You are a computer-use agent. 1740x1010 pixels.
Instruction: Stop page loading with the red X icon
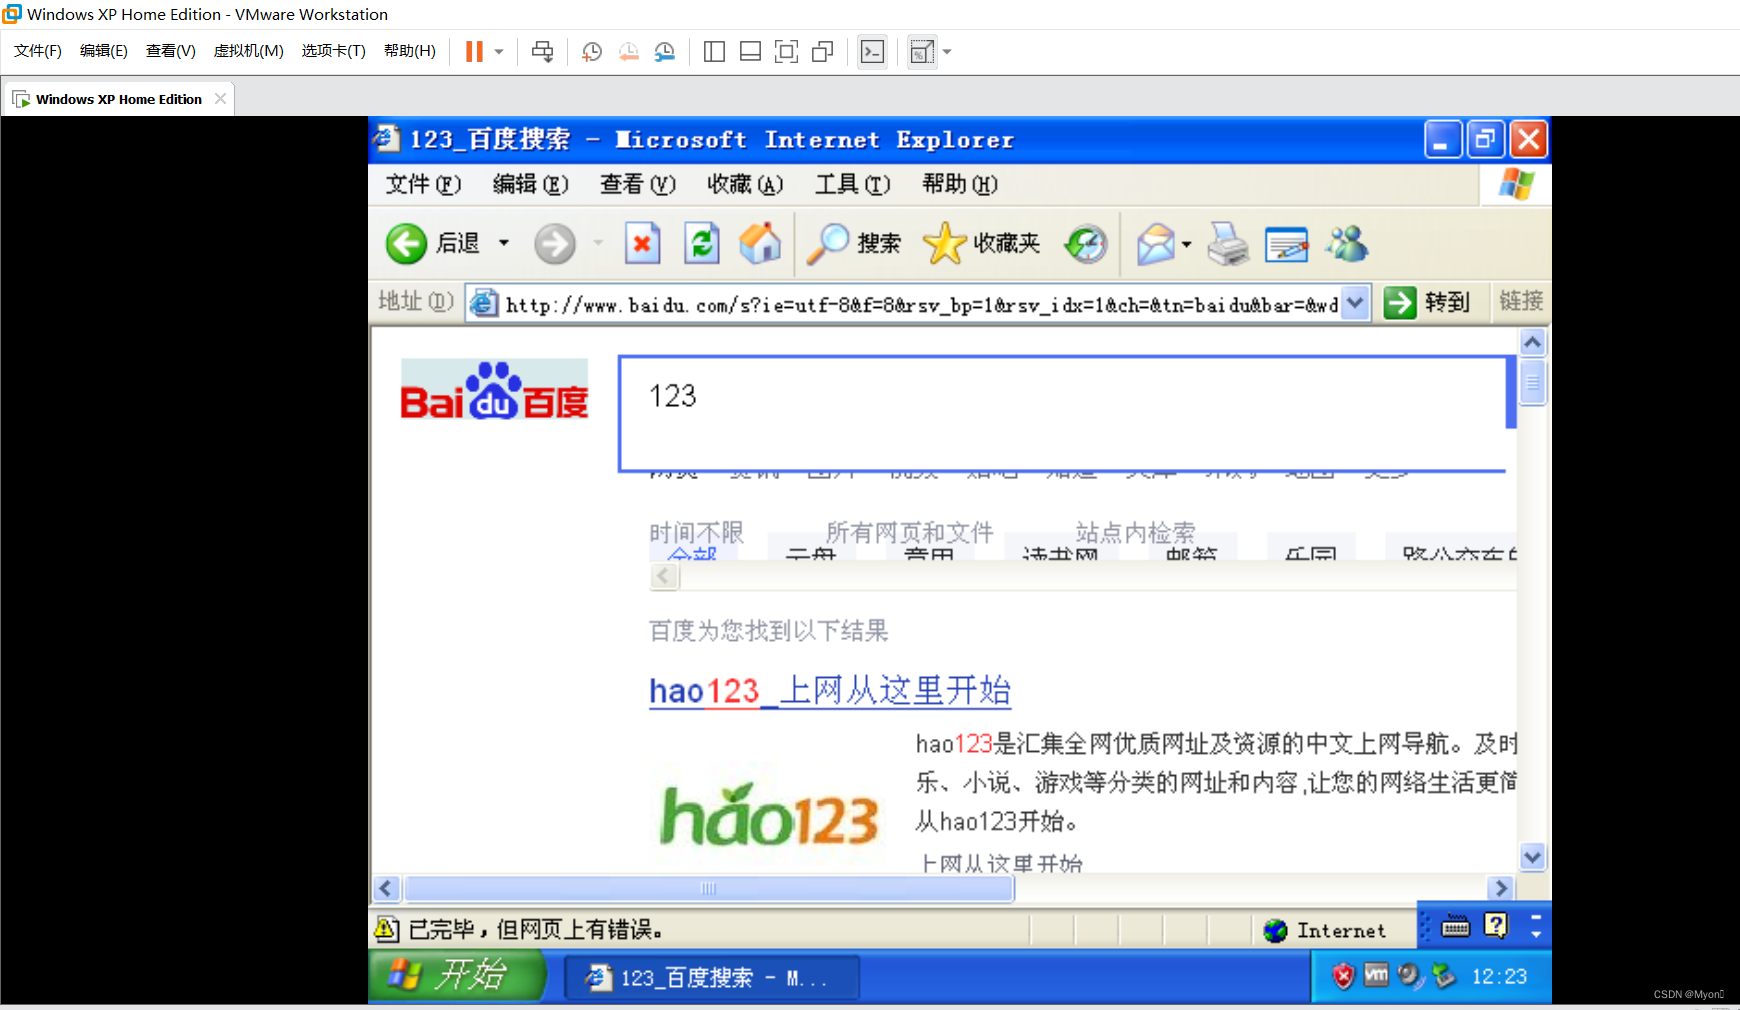pos(642,243)
